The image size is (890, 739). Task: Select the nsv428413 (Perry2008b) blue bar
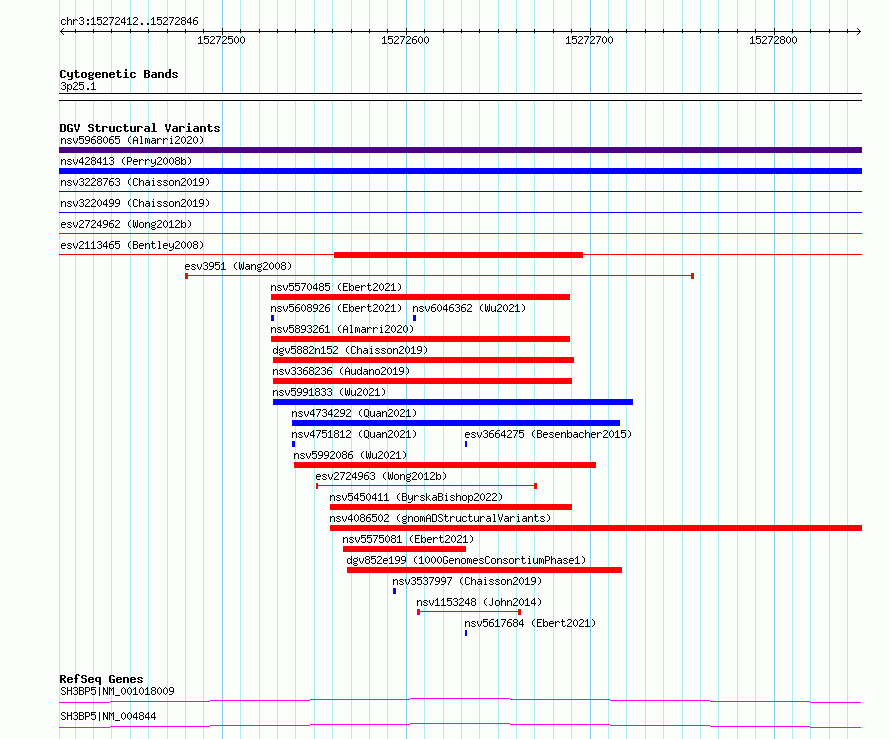[x=460, y=171]
